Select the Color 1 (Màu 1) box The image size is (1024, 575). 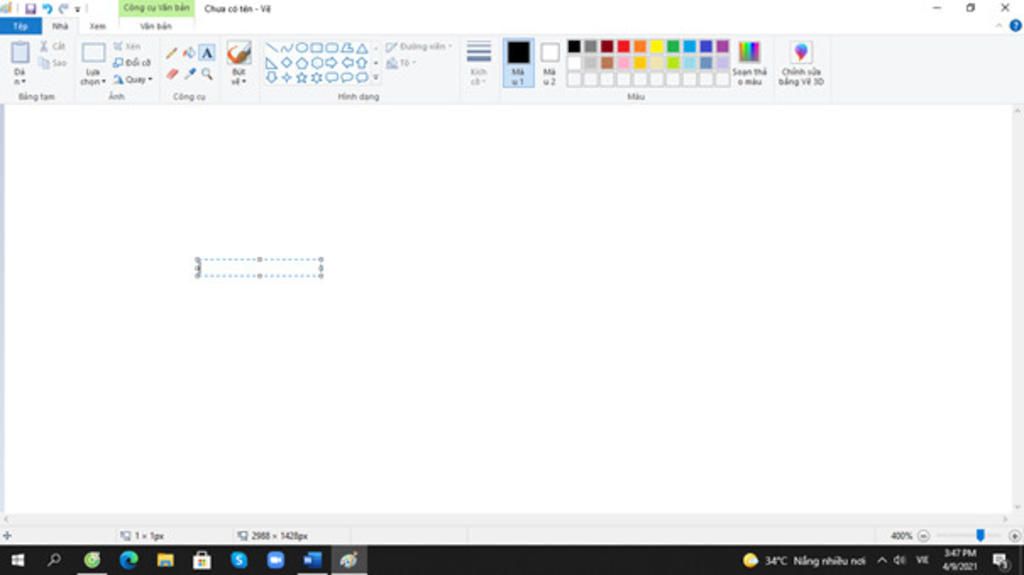518,63
